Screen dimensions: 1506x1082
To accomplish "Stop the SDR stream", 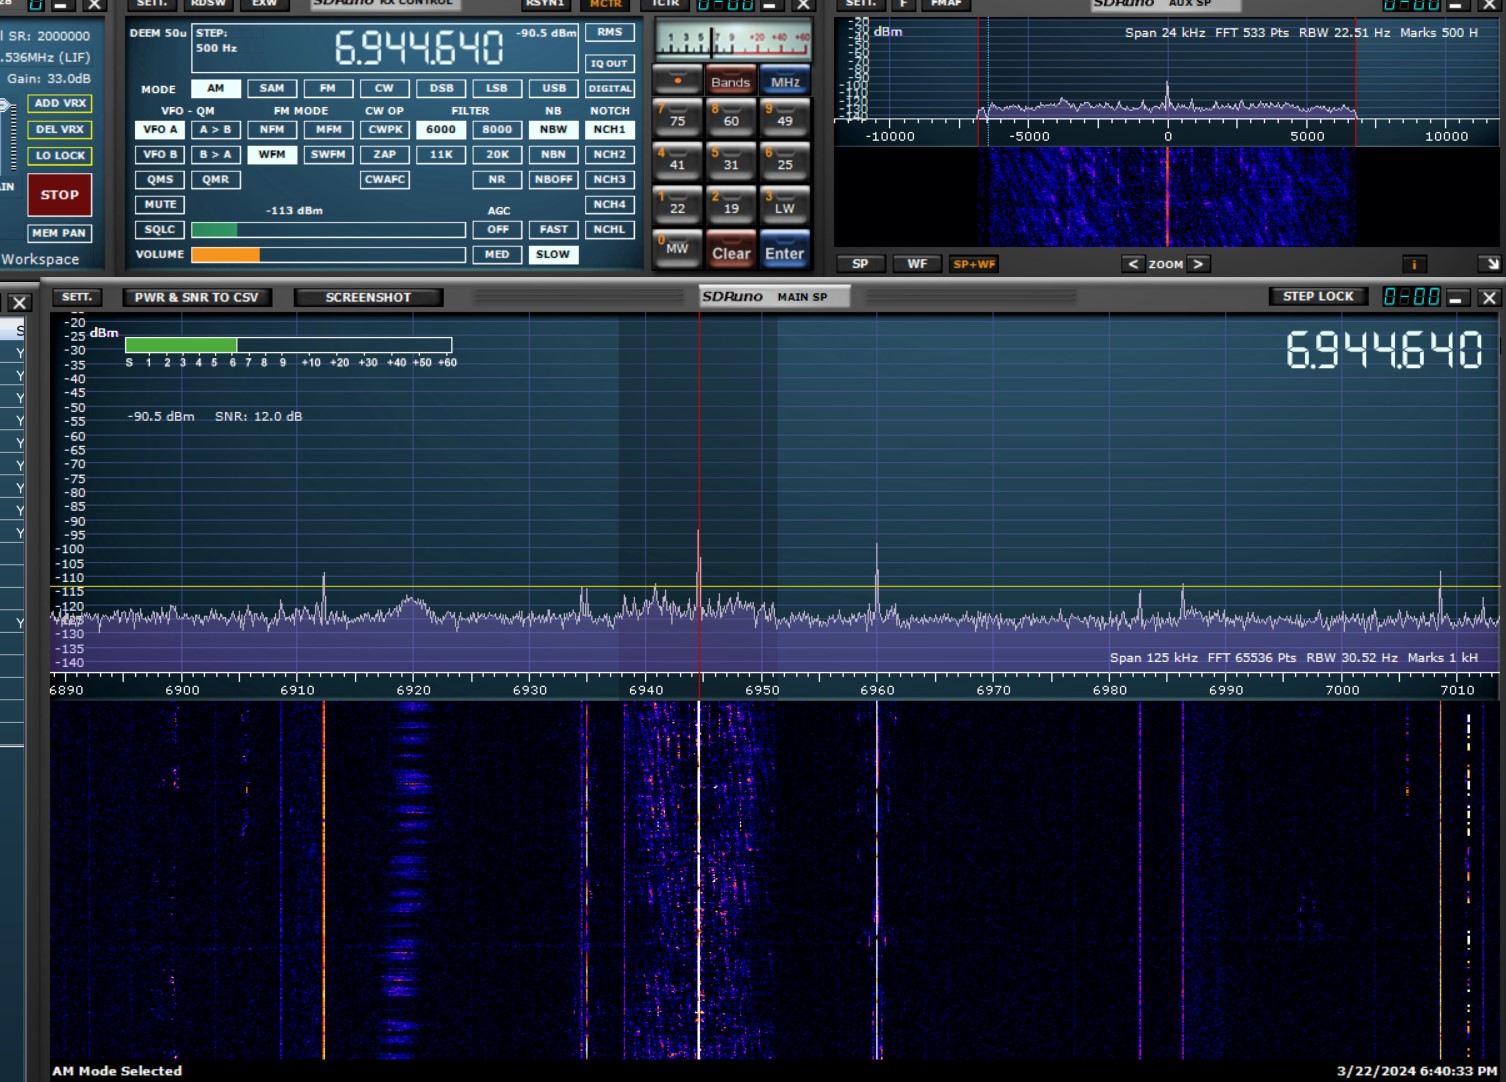I will pos(60,195).
